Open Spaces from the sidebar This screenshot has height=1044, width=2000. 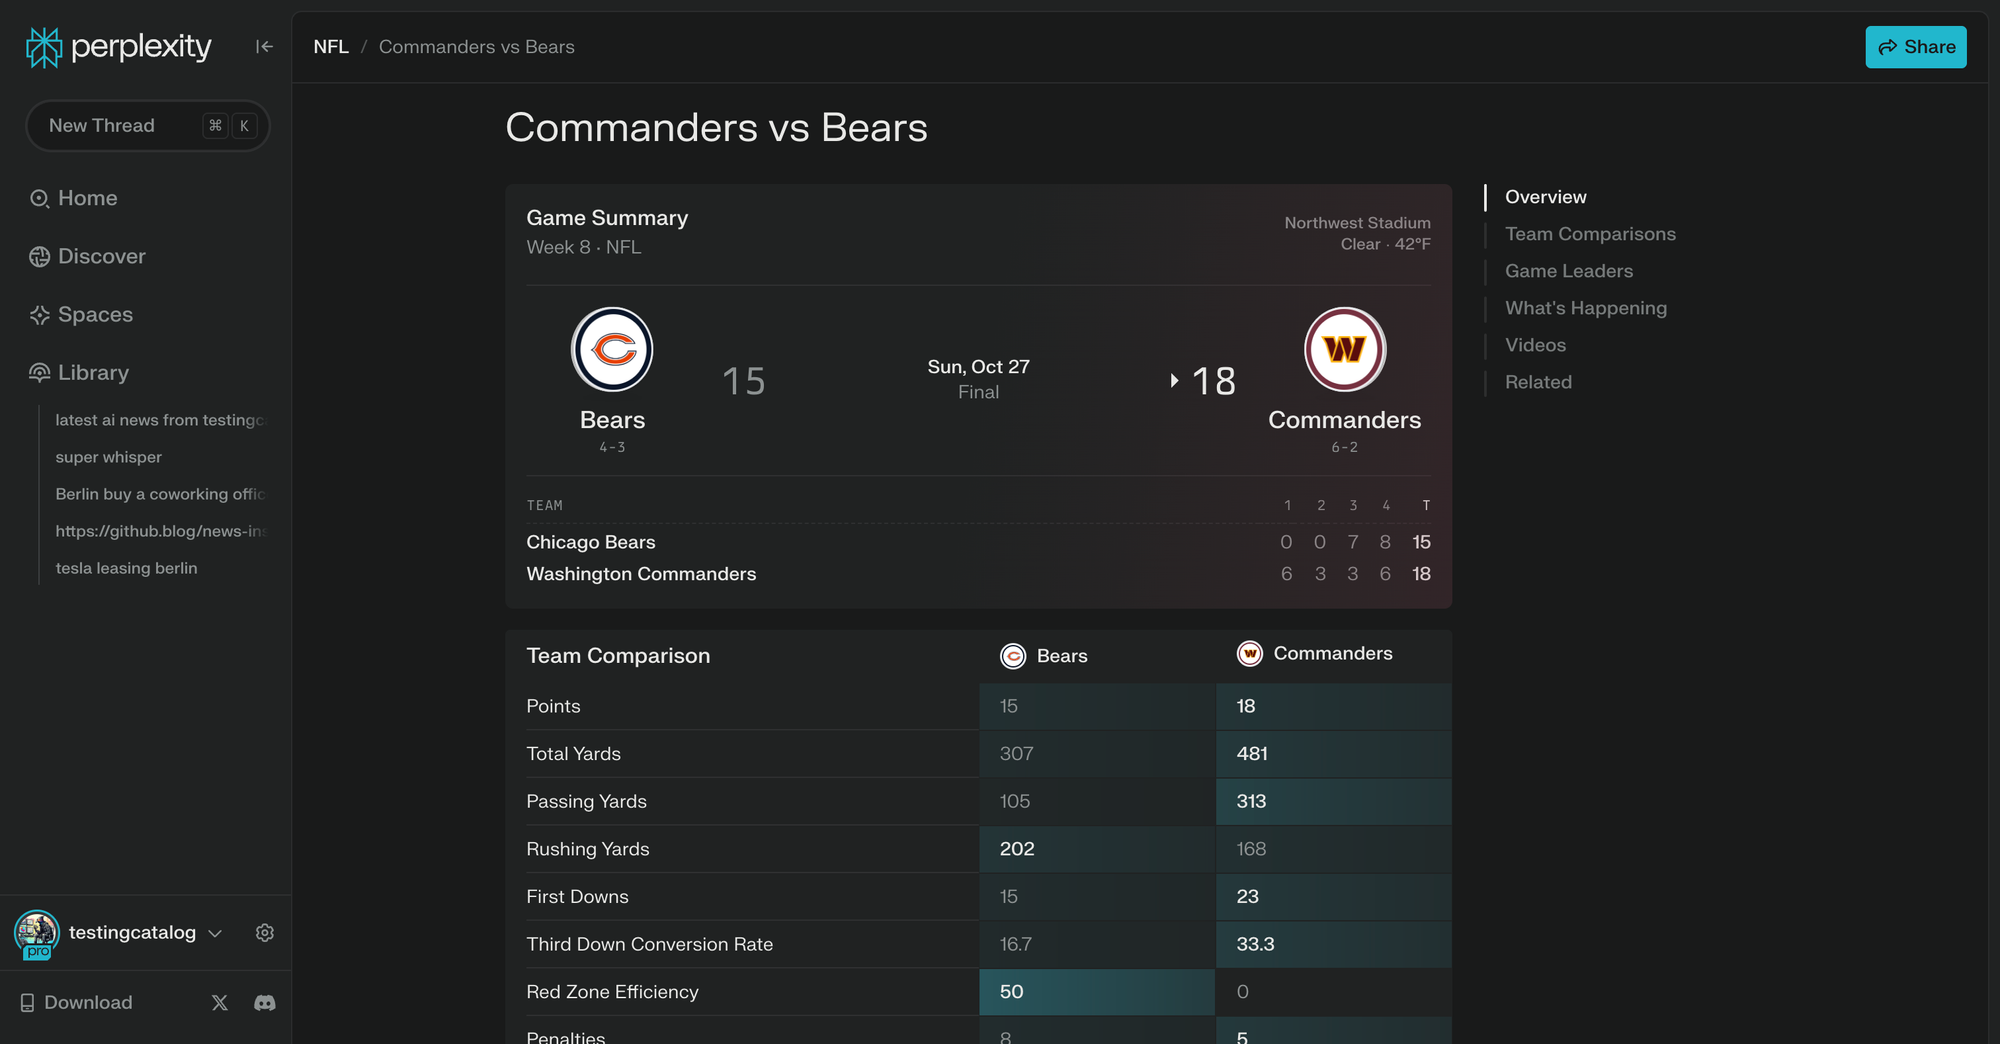(x=95, y=314)
